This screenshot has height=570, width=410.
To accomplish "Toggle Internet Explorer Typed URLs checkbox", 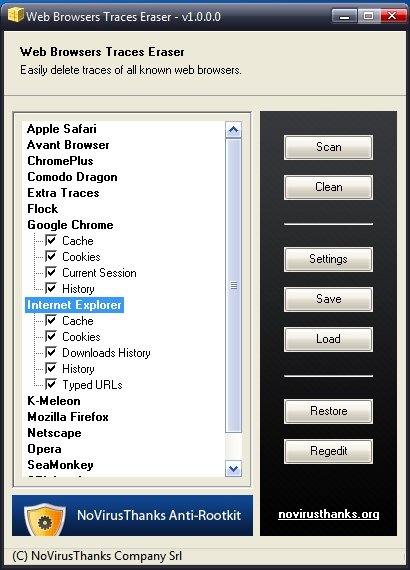I will pyautogui.click(x=51, y=384).
